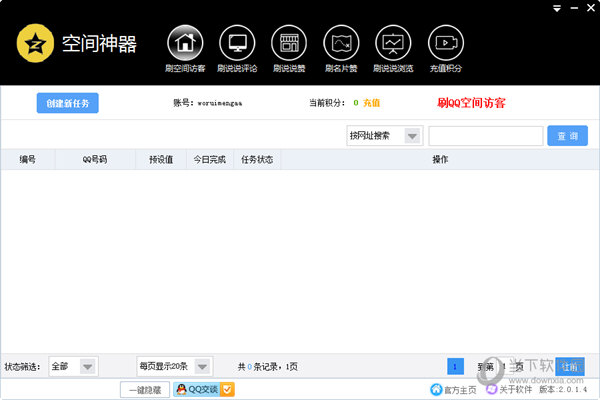Click the 关于软件 purple icon
This screenshot has width=600, height=400.
[491, 389]
